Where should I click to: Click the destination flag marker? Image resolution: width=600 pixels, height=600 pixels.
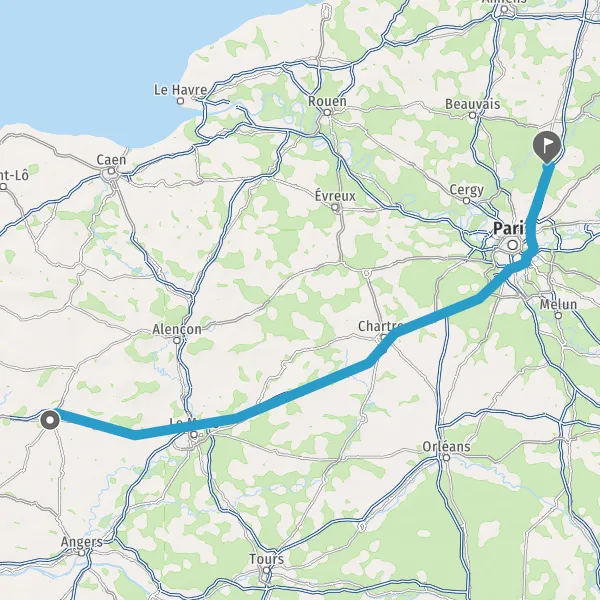[x=547, y=147]
